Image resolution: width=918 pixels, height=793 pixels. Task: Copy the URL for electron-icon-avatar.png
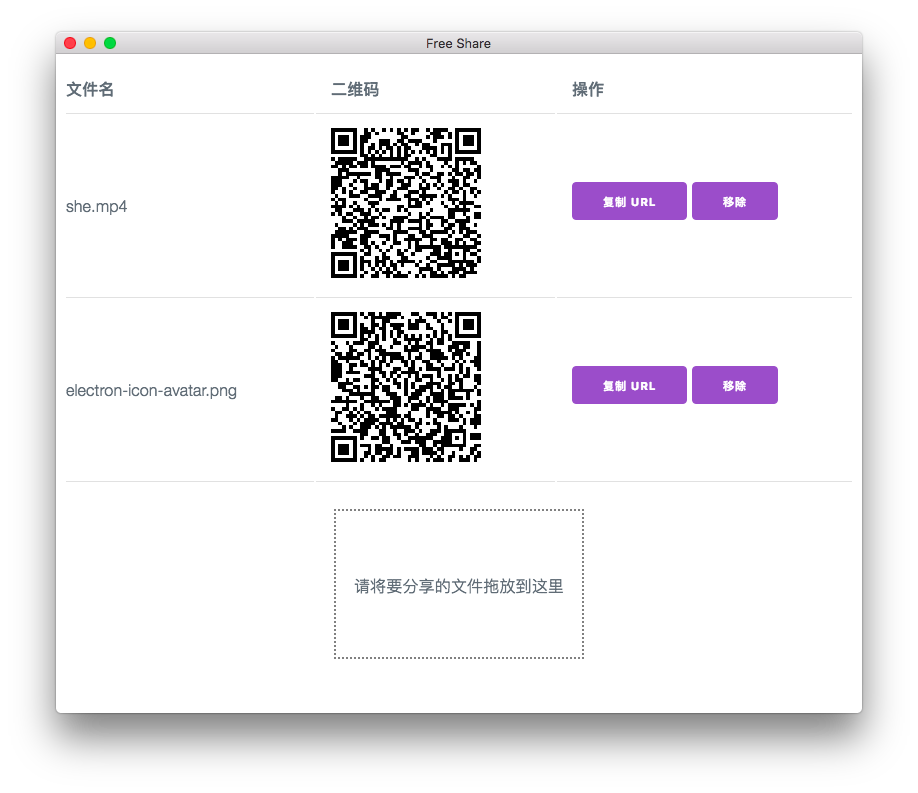tap(629, 385)
